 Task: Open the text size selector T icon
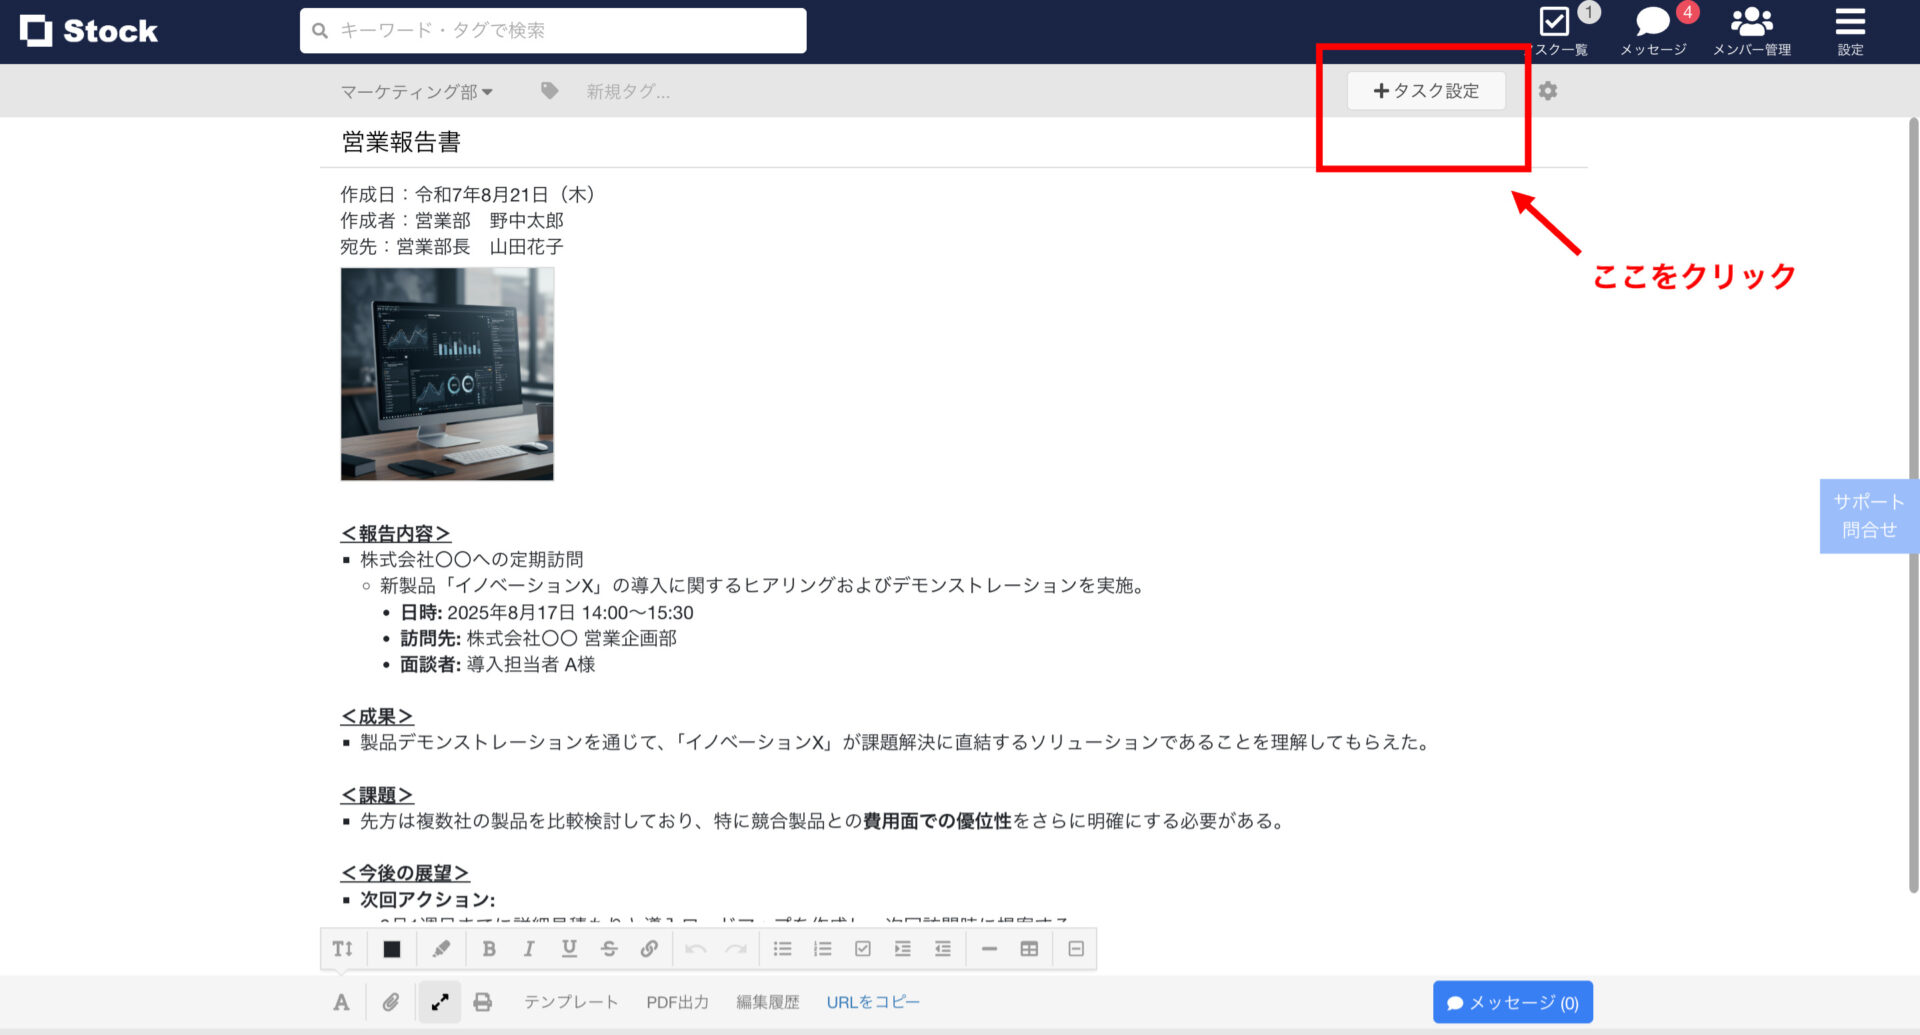343,948
